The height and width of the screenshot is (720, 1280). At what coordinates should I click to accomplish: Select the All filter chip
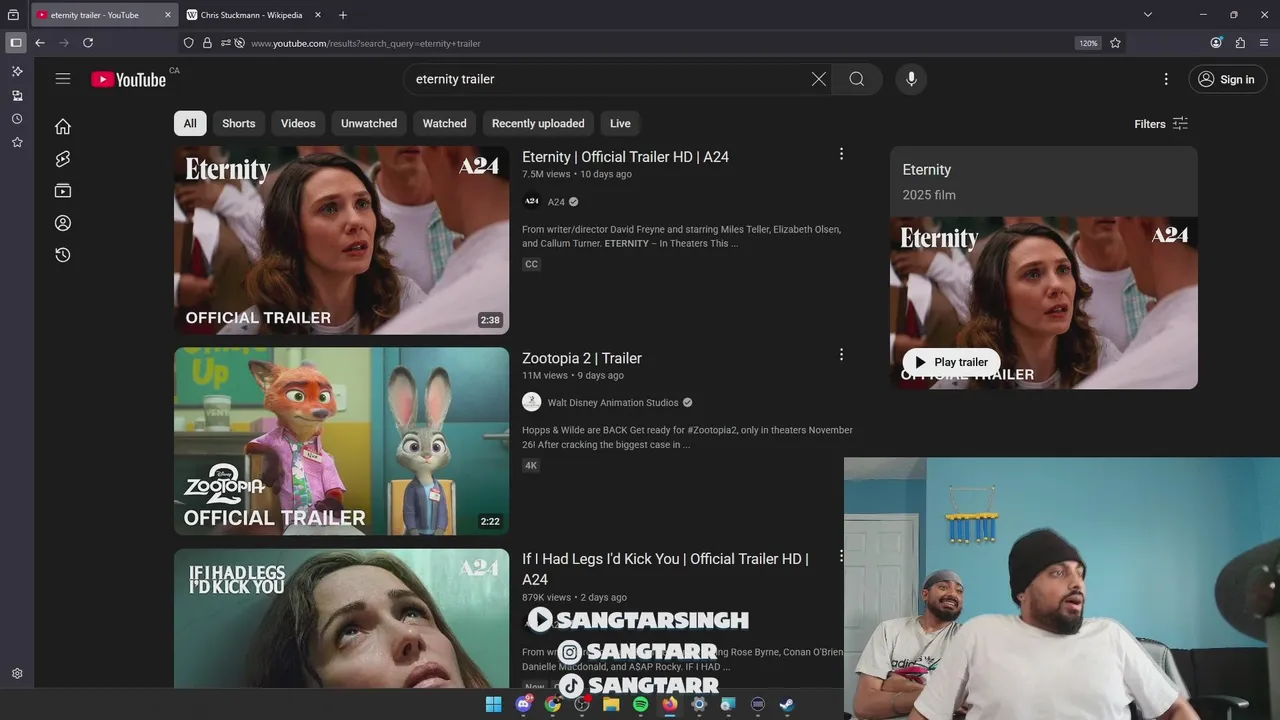190,123
